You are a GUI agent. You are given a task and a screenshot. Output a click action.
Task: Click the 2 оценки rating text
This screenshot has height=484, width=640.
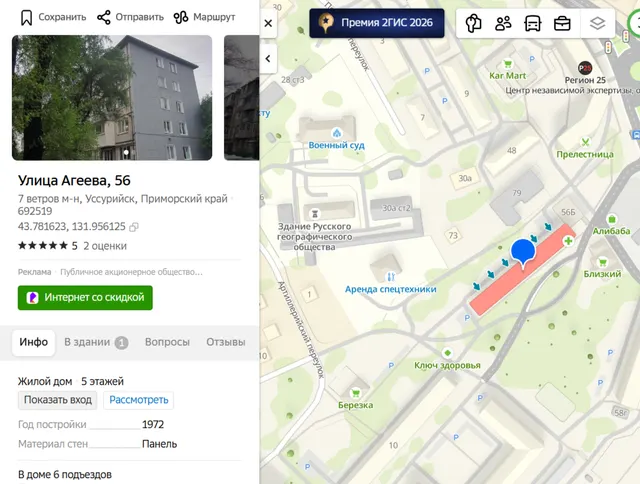(x=105, y=246)
